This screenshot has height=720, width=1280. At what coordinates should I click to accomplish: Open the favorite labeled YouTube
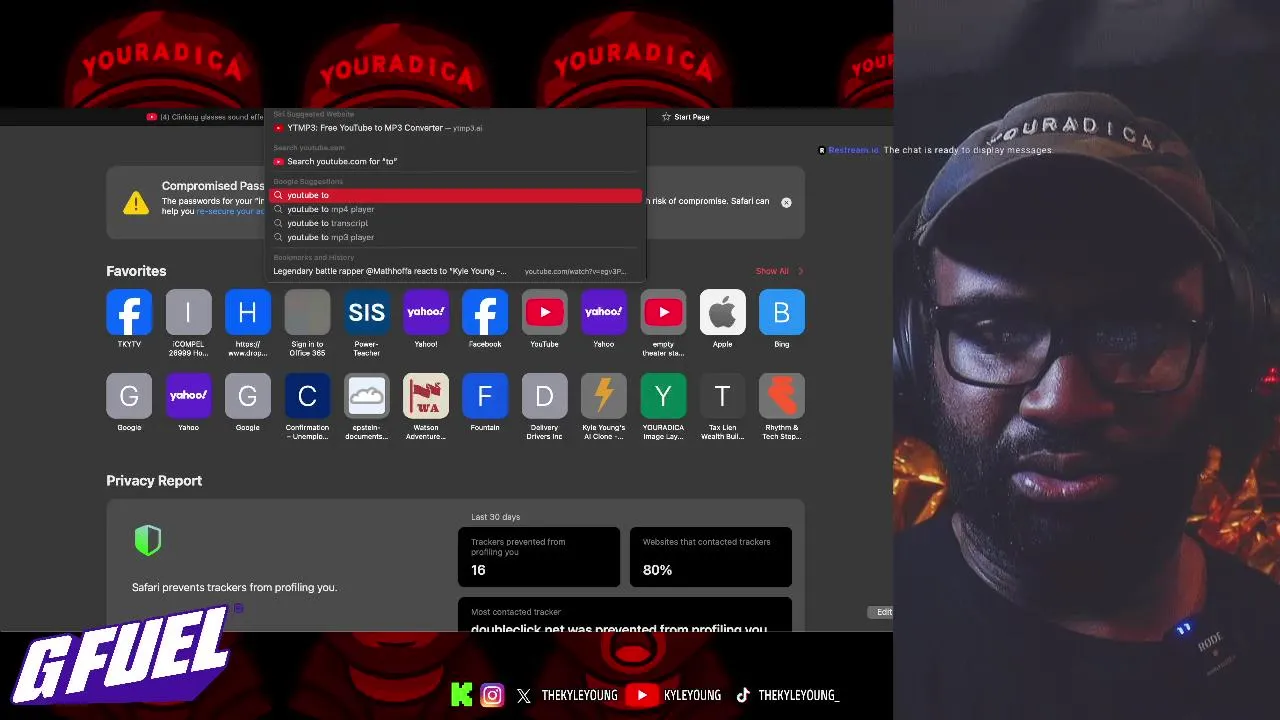pos(544,312)
